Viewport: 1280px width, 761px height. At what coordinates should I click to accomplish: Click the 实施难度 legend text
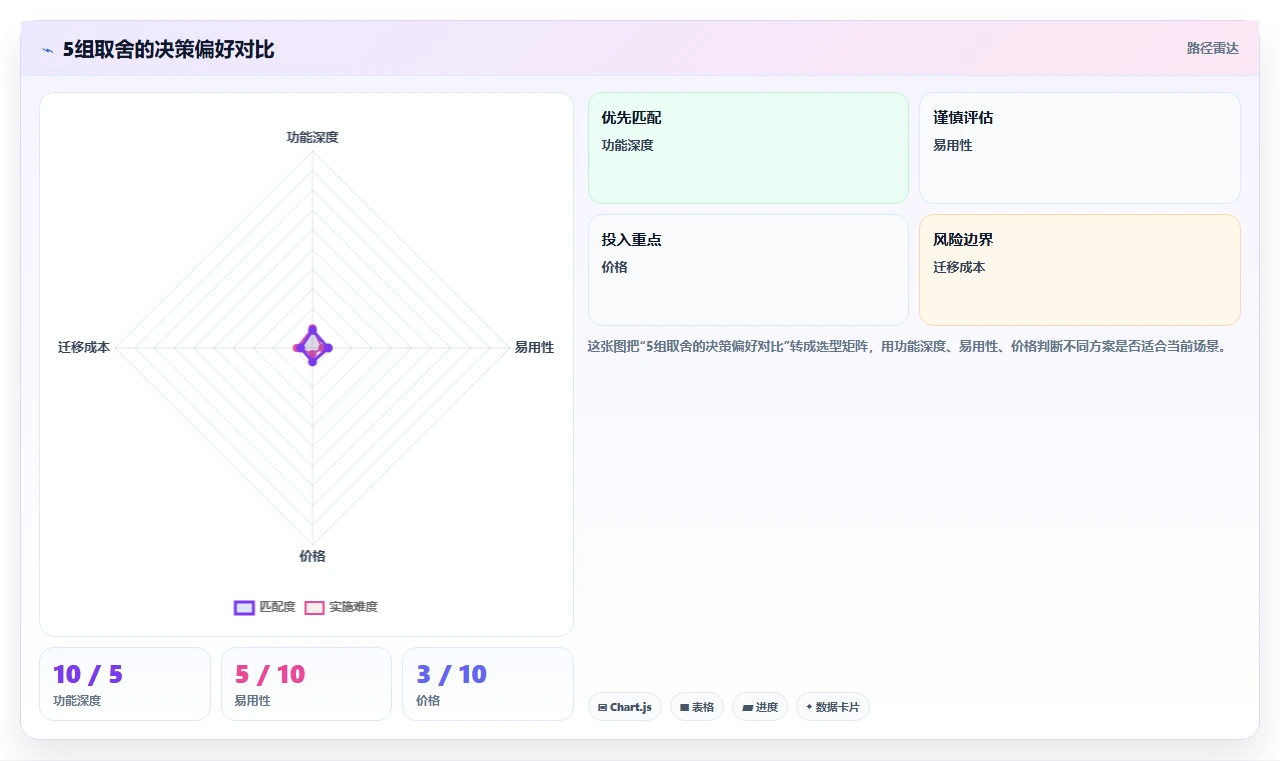pos(353,607)
